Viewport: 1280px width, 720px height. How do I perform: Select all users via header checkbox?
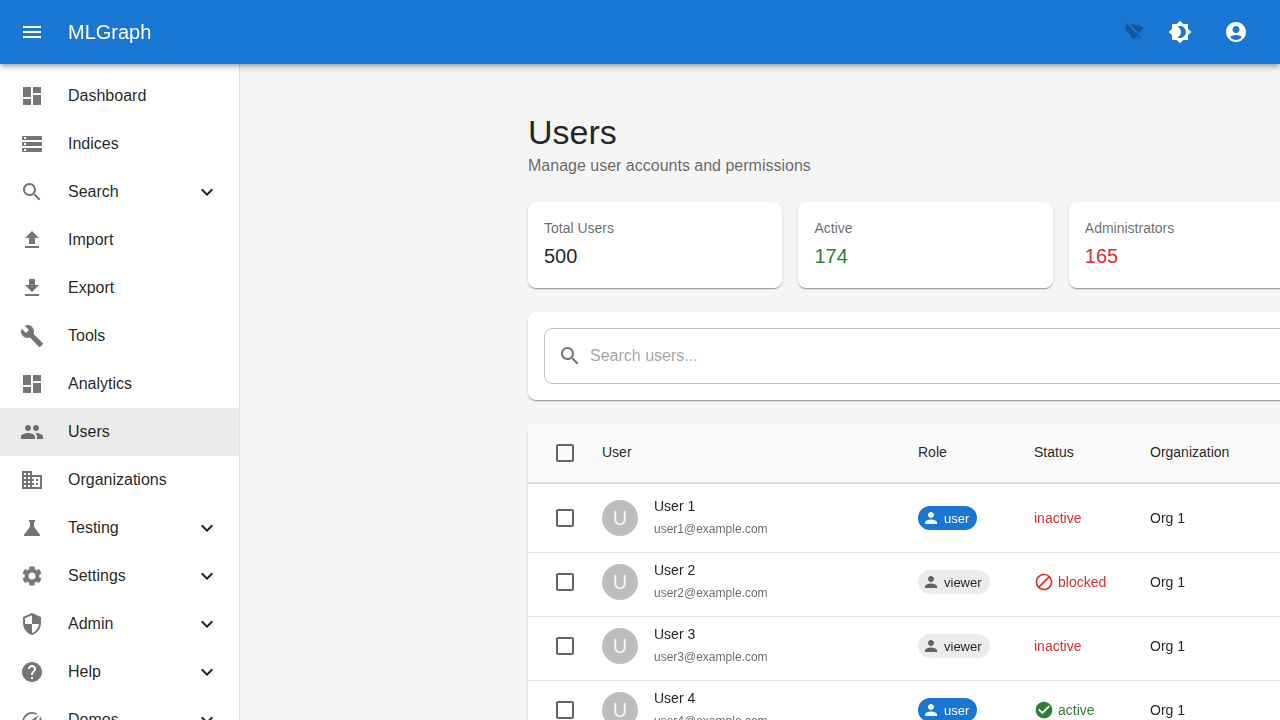(564, 453)
